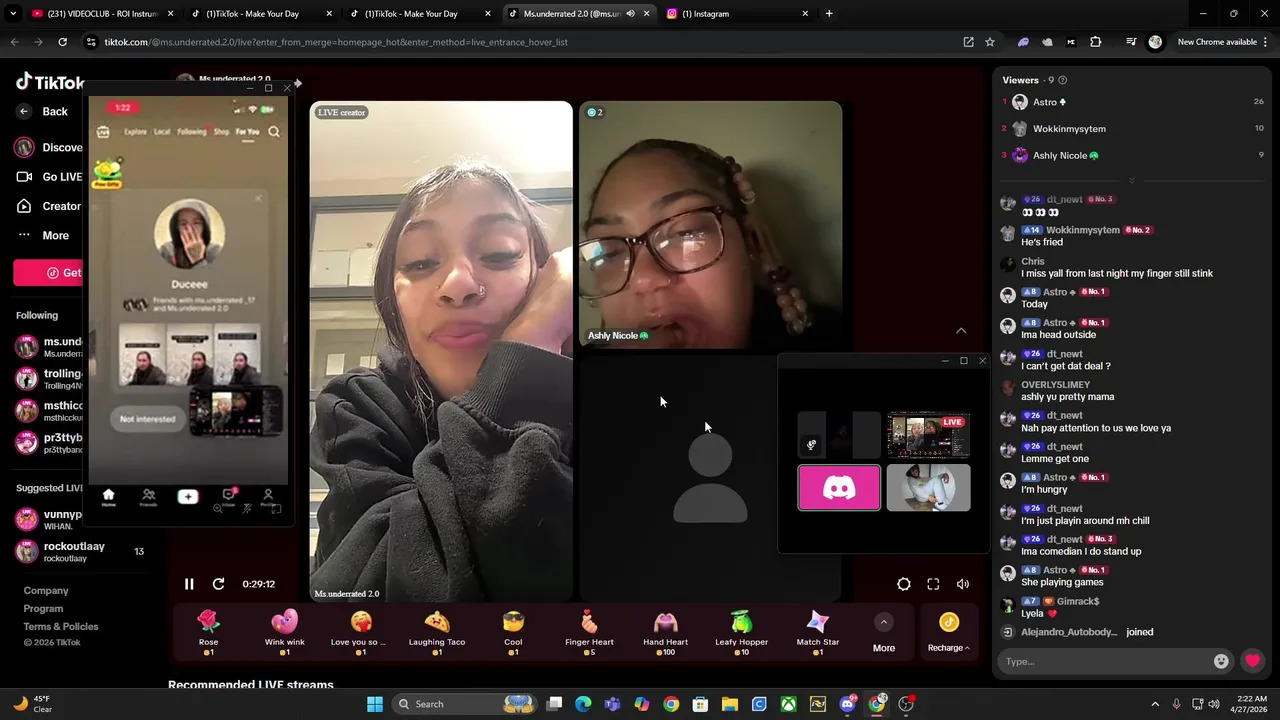Tap create plus button in phone window

[188, 496]
